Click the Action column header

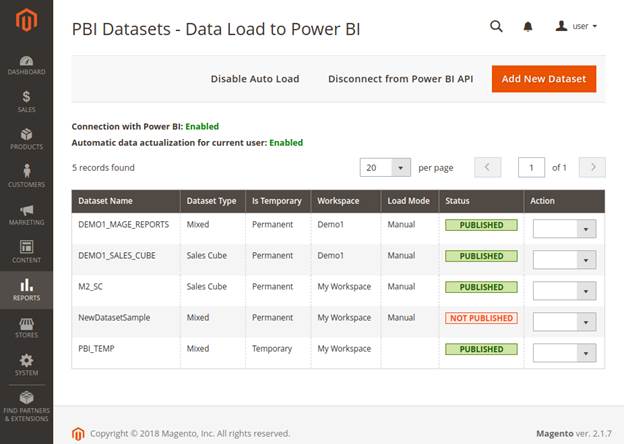[564, 201]
